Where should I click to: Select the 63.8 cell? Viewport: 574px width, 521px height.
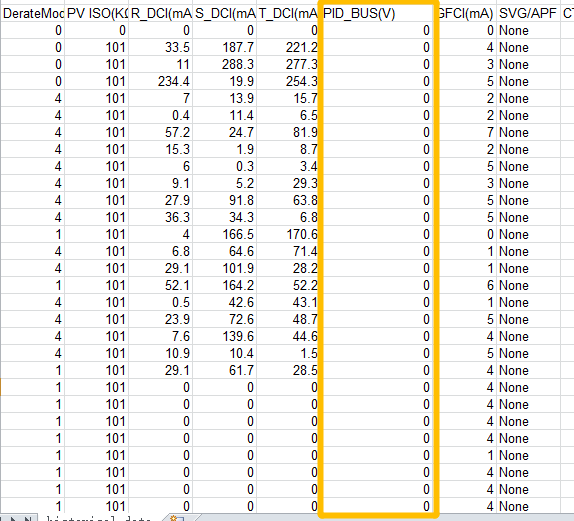(288, 200)
